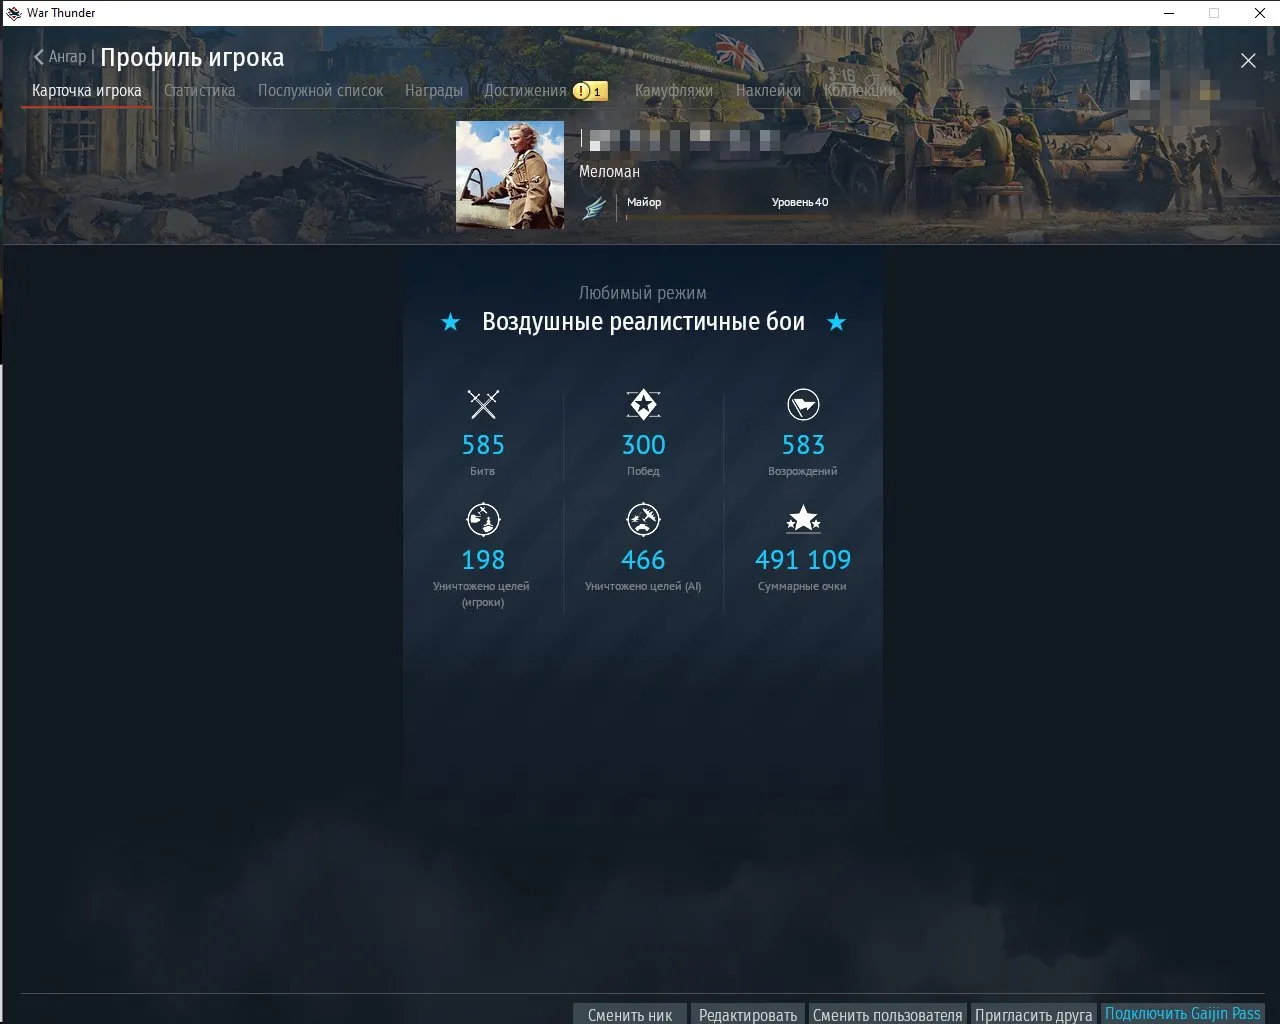This screenshot has height=1024, width=1280.
Task: Go back to hangar via Ангар arrow
Action: tap(60, 57)
